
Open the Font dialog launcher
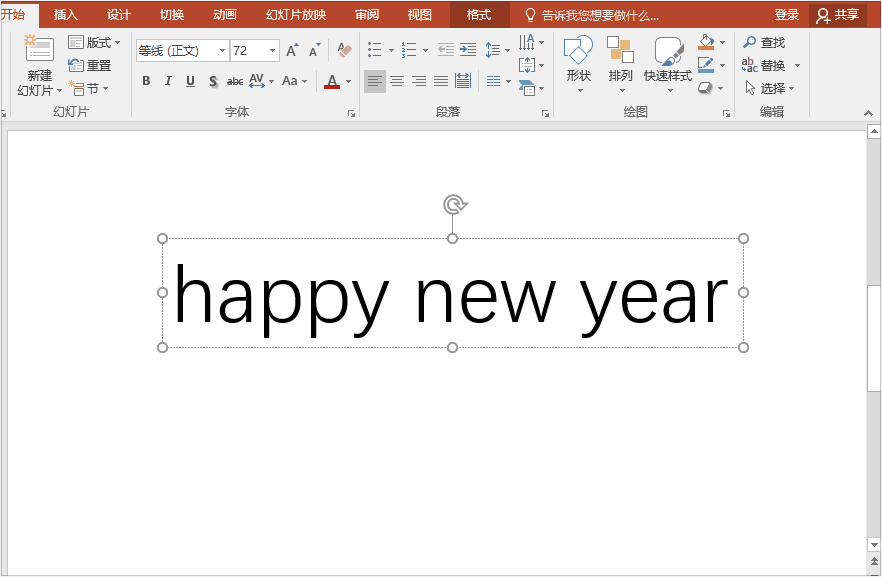tap(352, 114)
